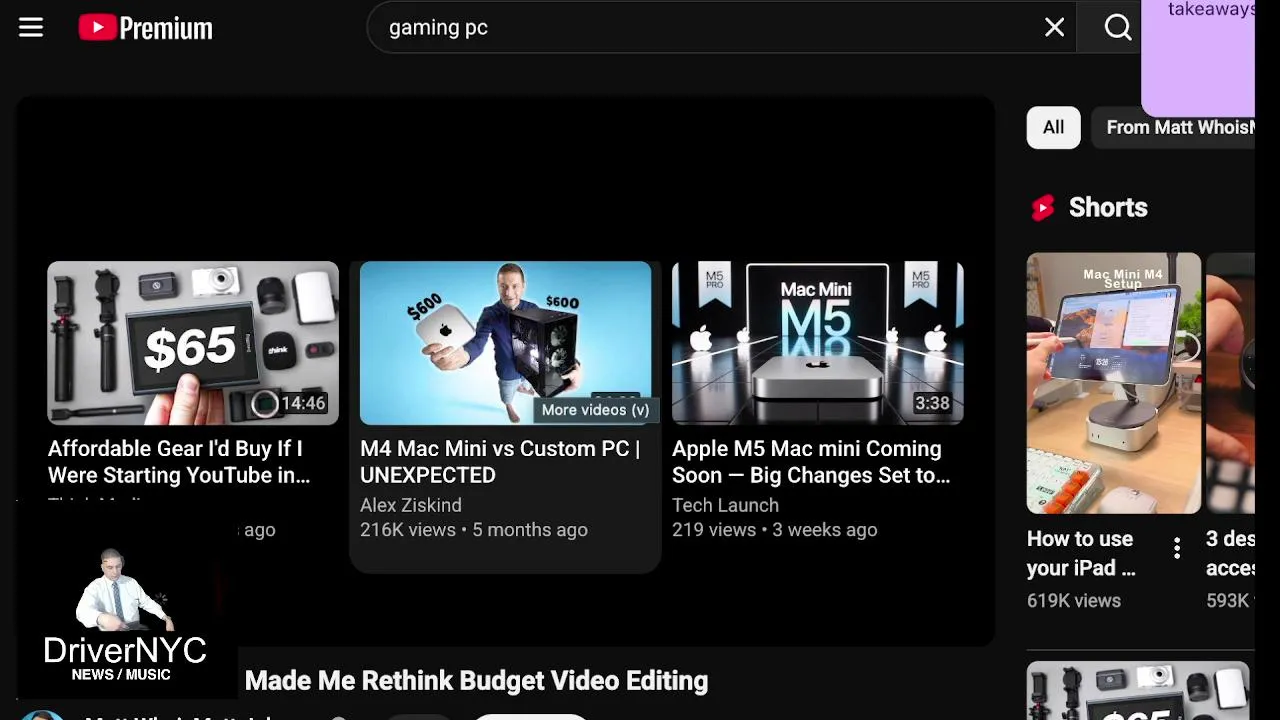The image size is (1280, 720).
Task: Run search with magnifier button
Action: [x=1118, y=28]
